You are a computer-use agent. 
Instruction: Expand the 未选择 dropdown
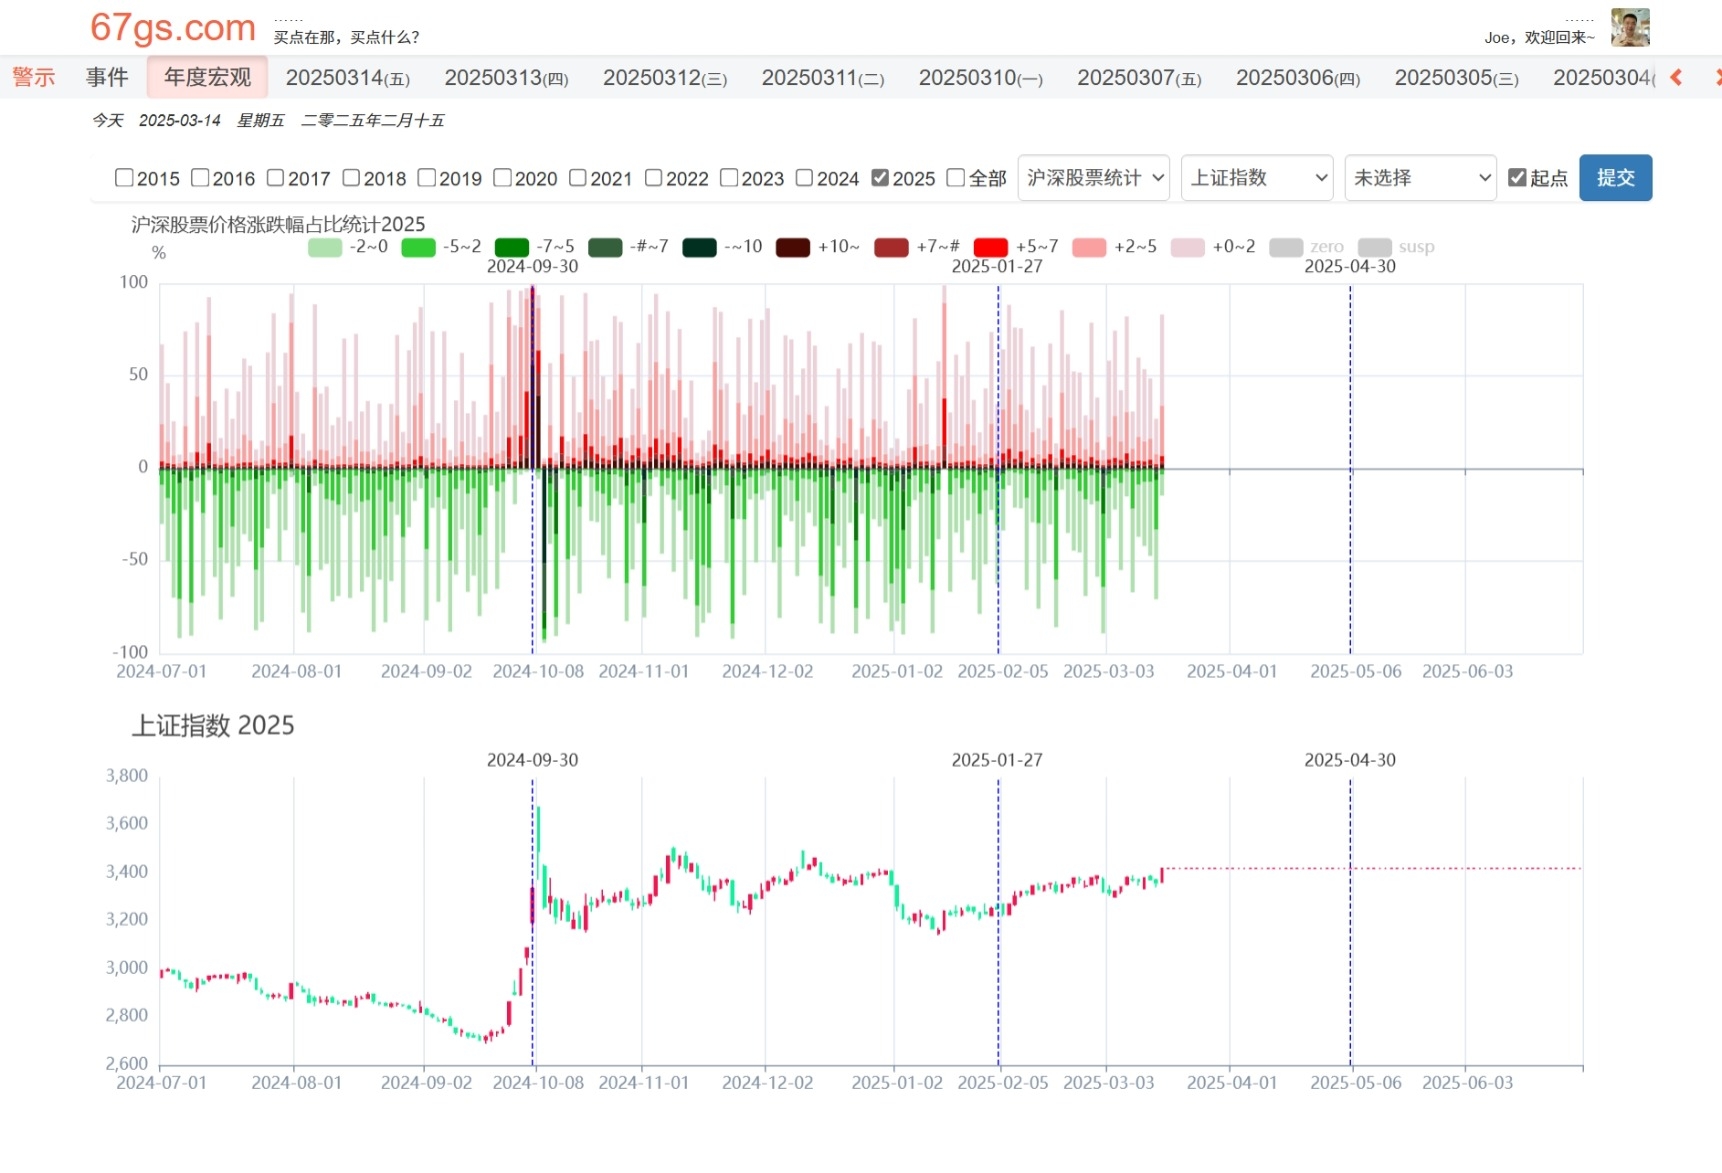tap(1420, 178)
